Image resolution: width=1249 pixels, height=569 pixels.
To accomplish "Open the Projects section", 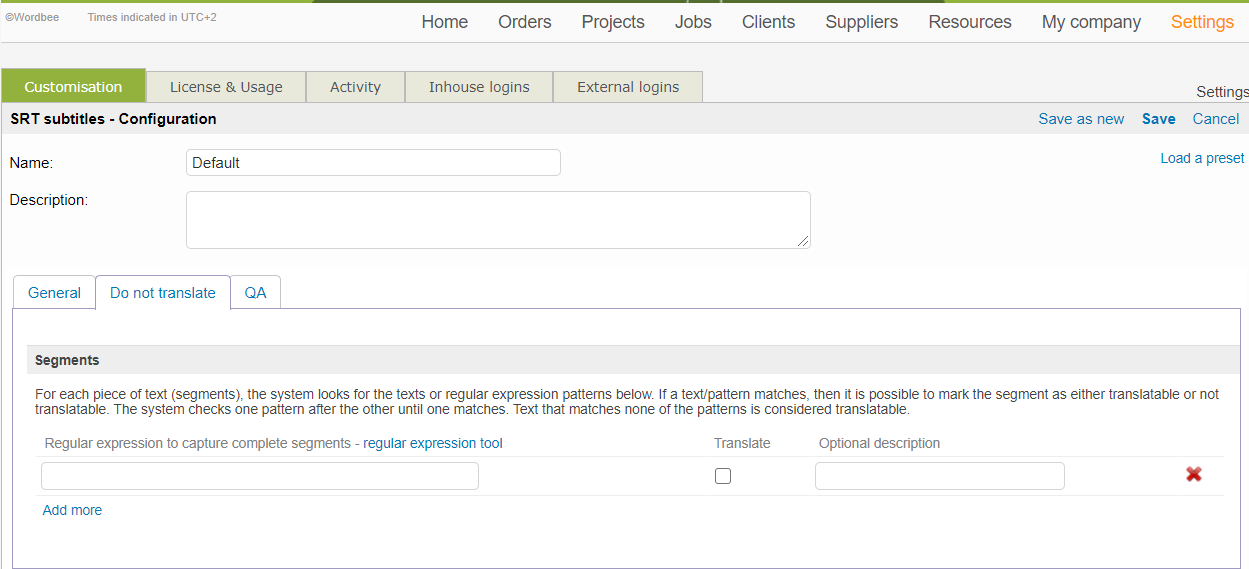I will point(612,22).
